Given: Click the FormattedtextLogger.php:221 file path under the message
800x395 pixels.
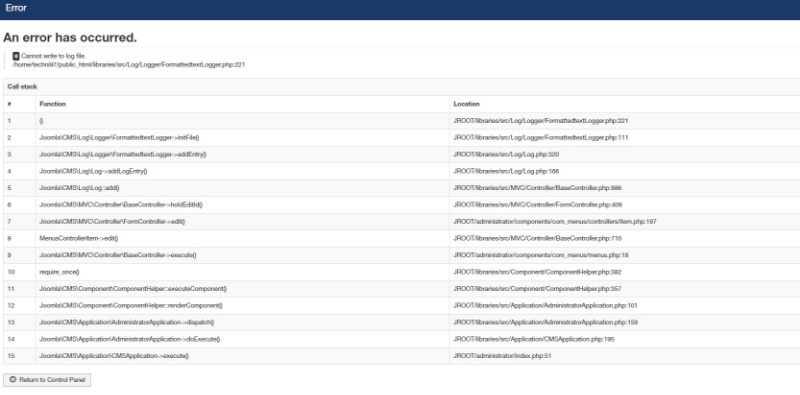Looking at the screenshot, I should click(129, 65).
